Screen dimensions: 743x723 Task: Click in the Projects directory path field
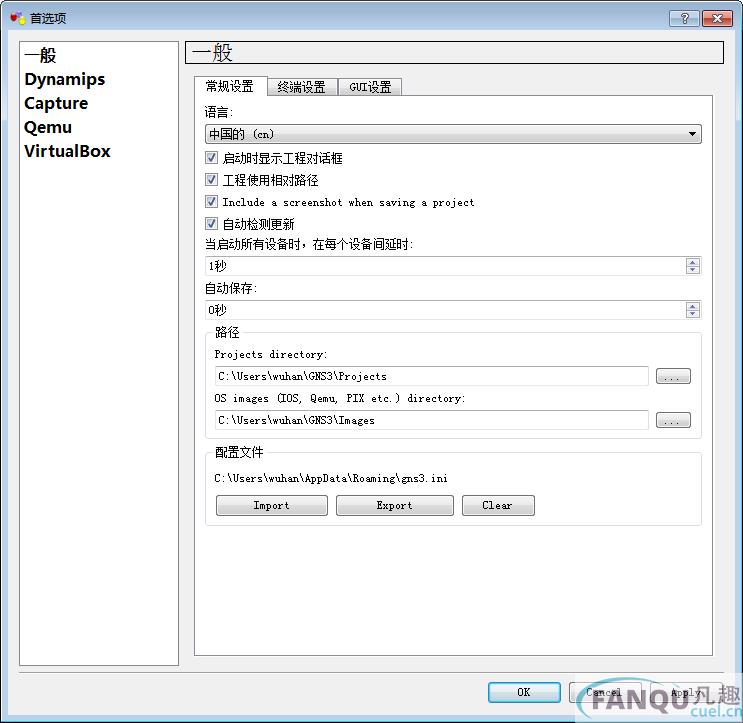[x=431, y=377]
